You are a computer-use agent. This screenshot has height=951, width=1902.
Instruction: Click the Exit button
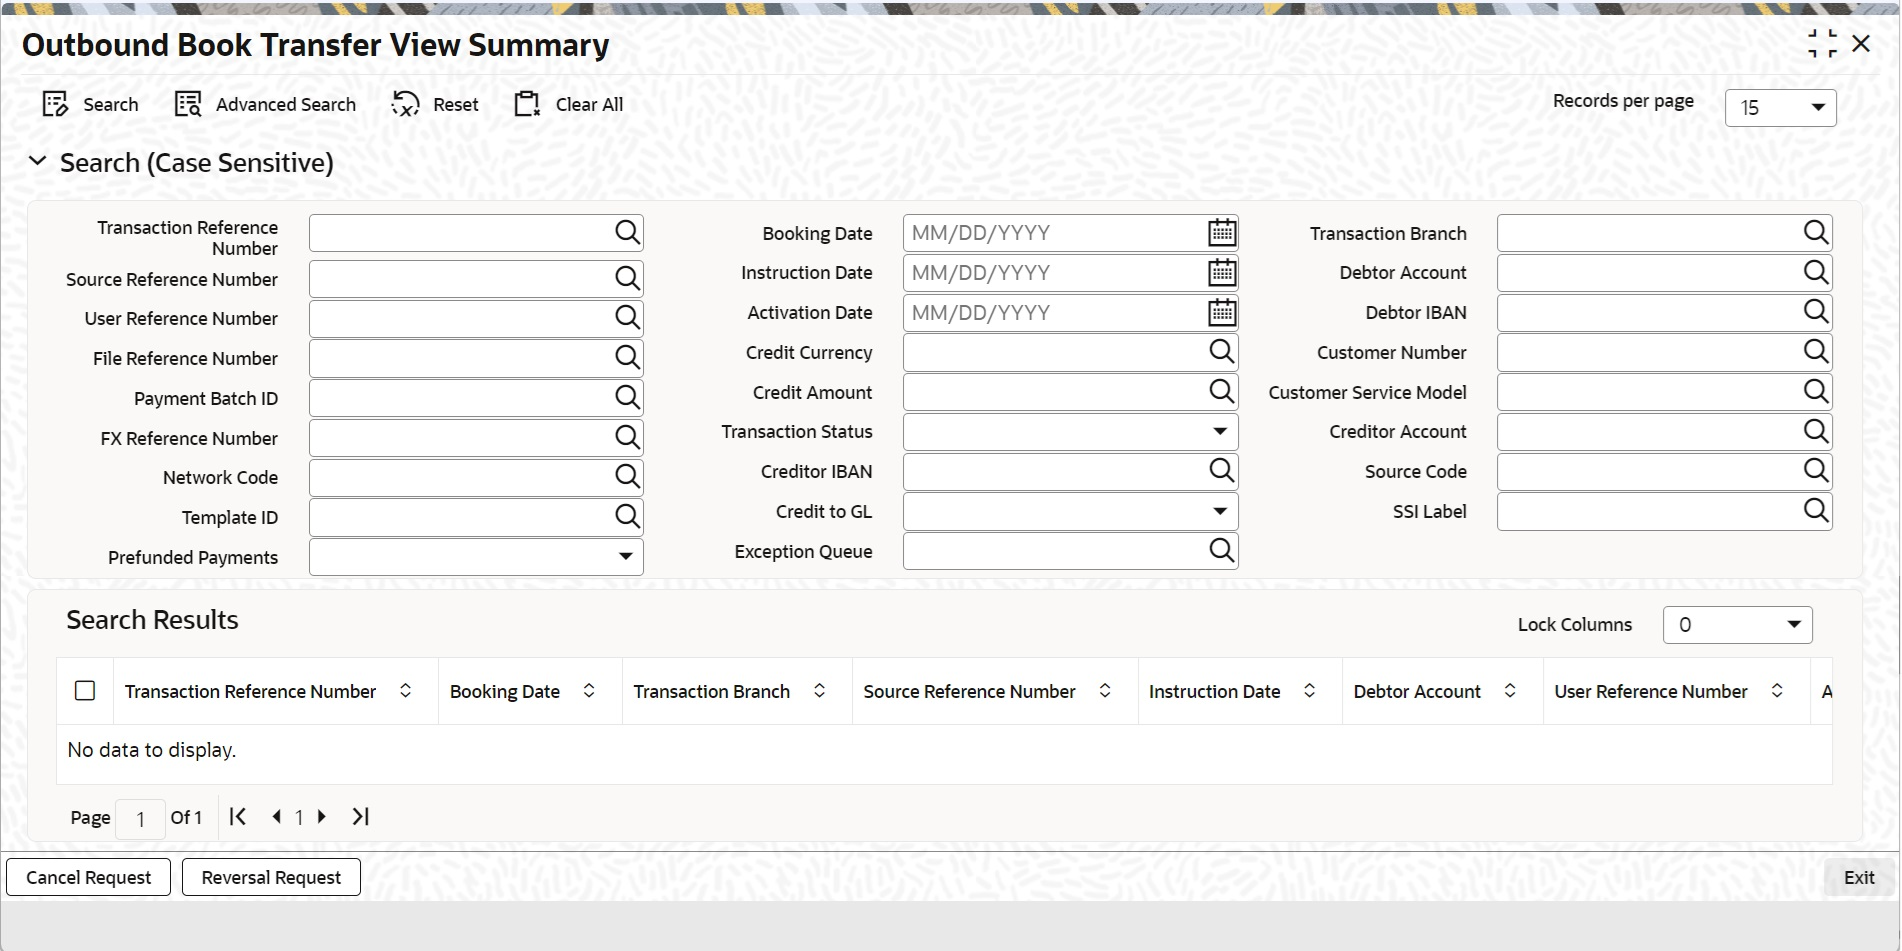(x=1859, y=877)
